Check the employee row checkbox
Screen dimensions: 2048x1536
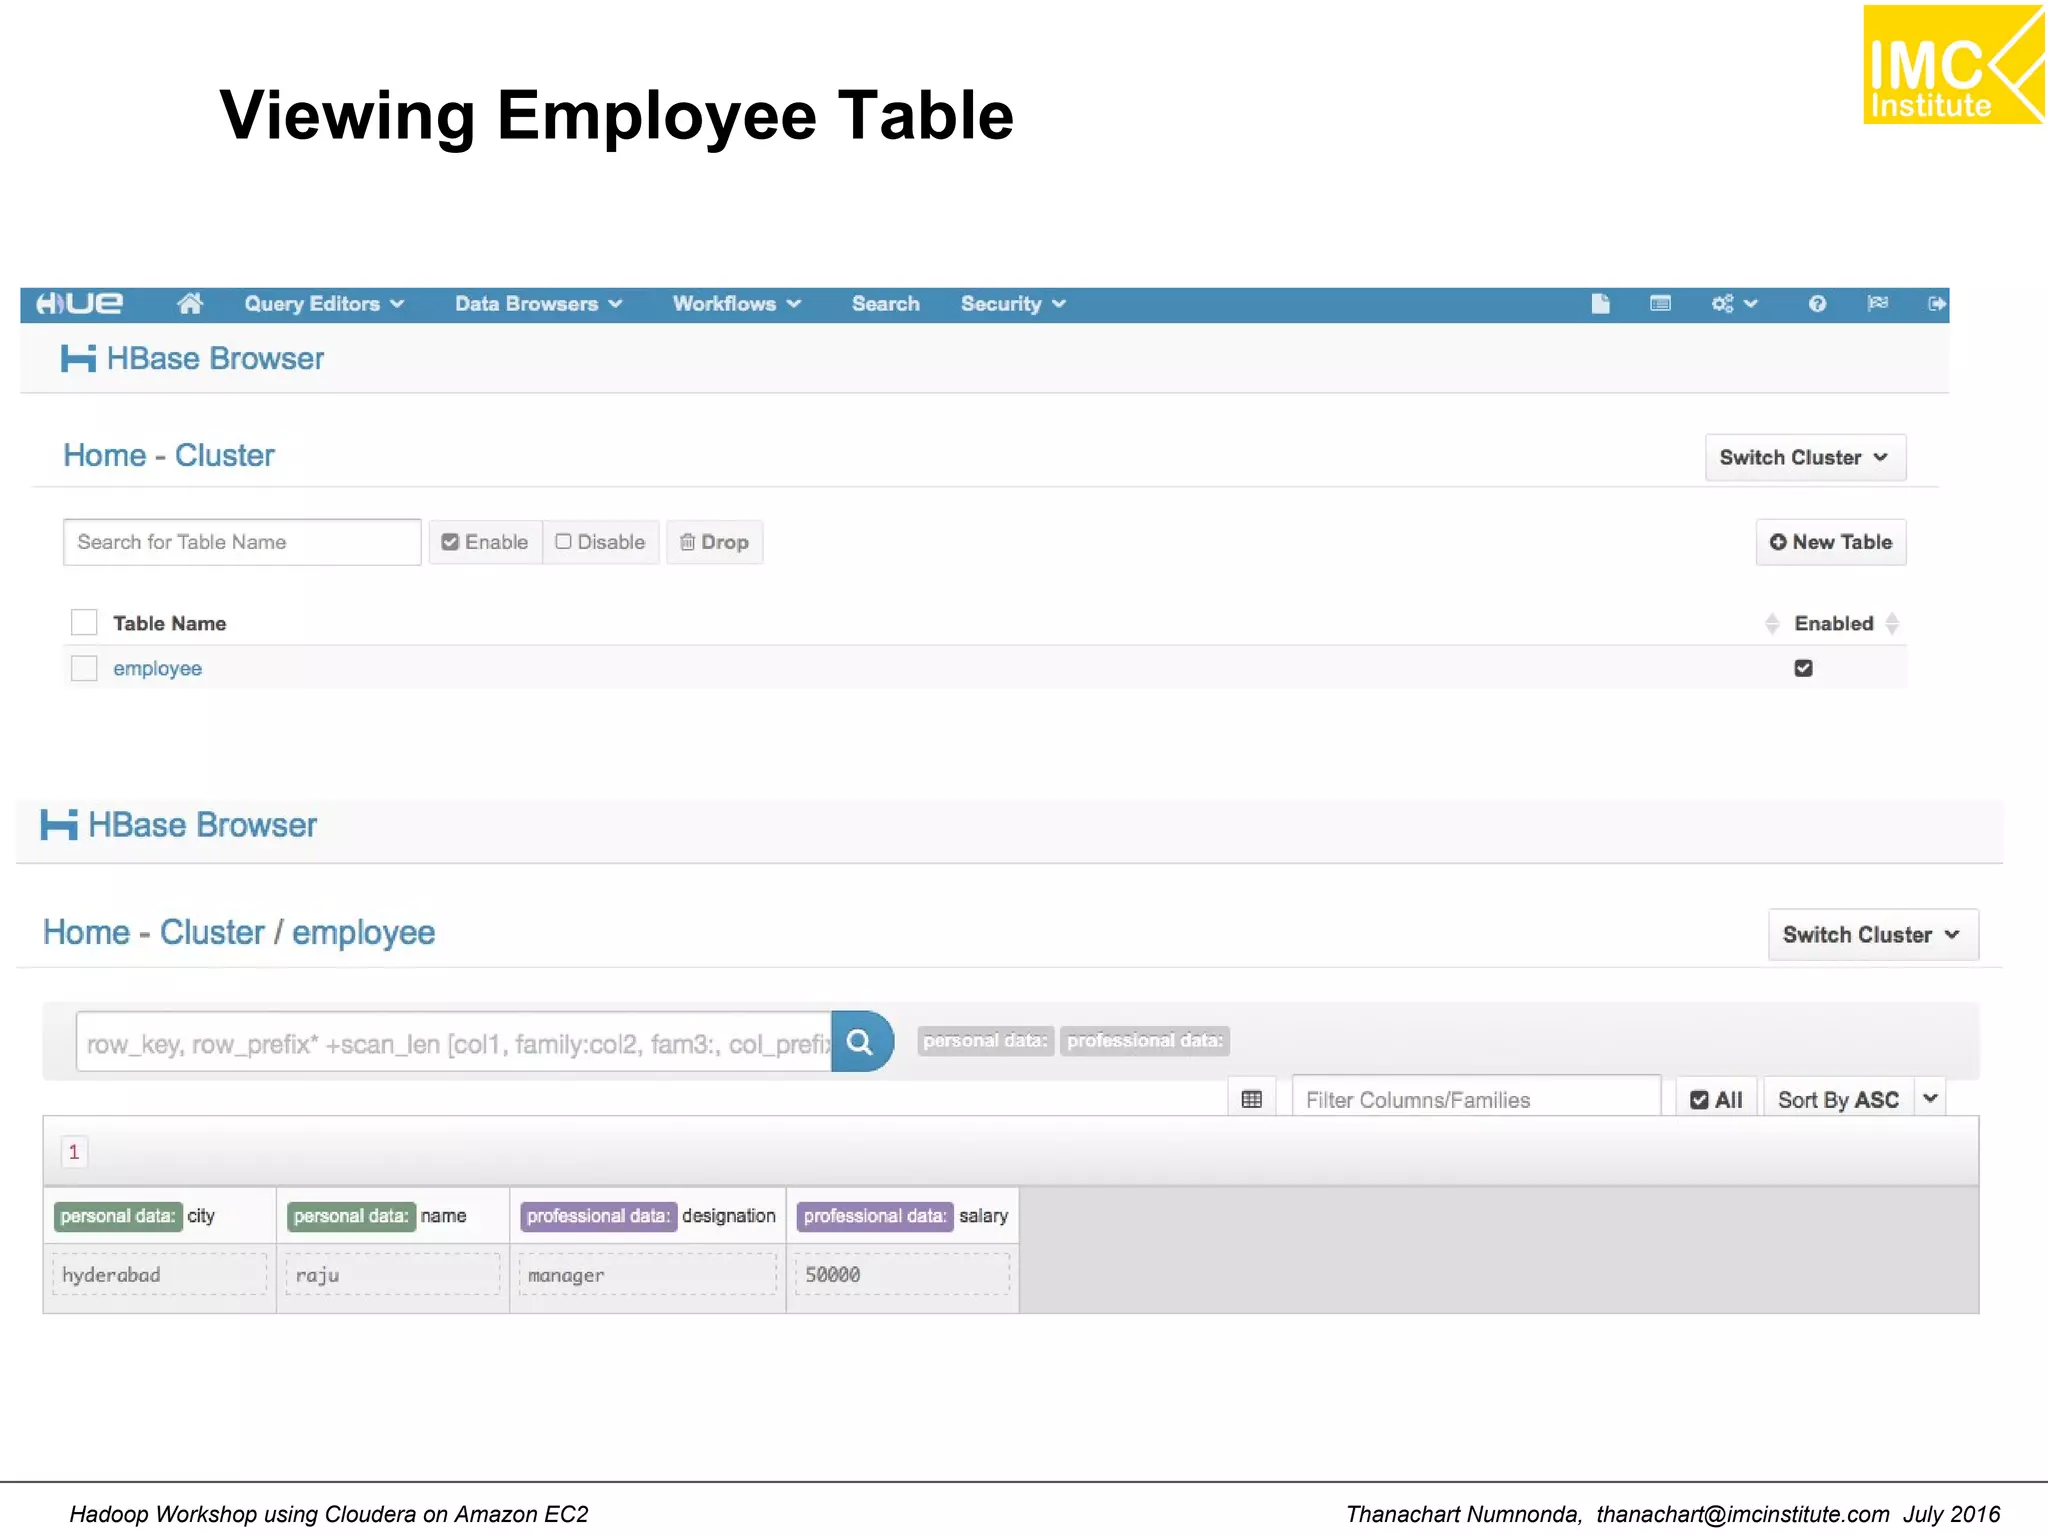click(x=84, y=668)
